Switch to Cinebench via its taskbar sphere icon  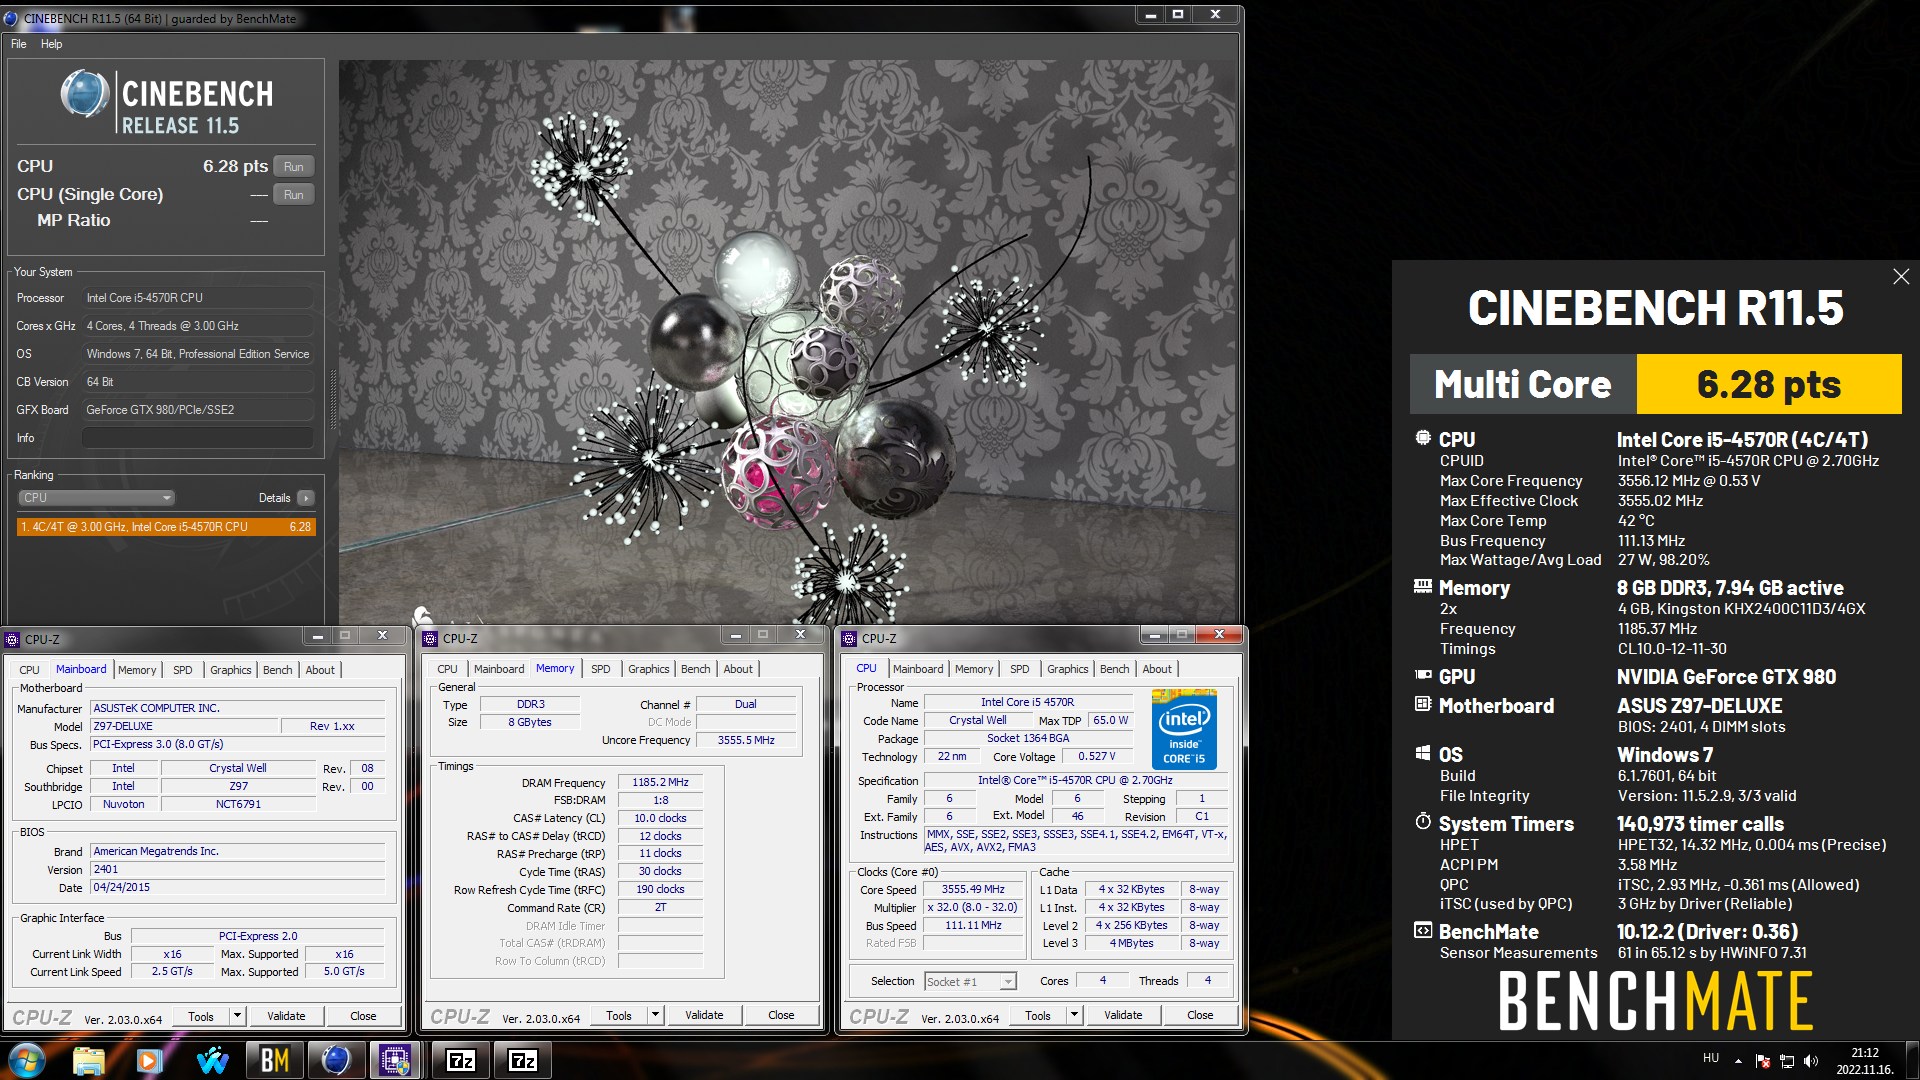click(x=335, y=1060)
